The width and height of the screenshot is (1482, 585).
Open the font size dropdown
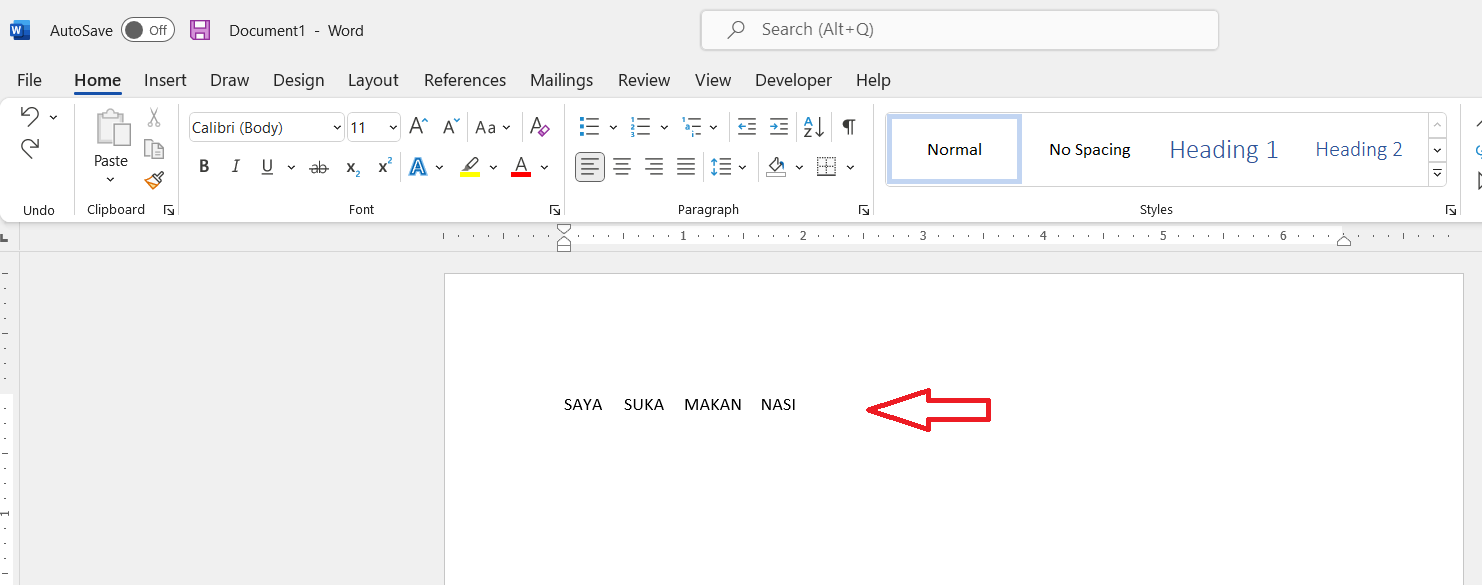click(393, 128)
